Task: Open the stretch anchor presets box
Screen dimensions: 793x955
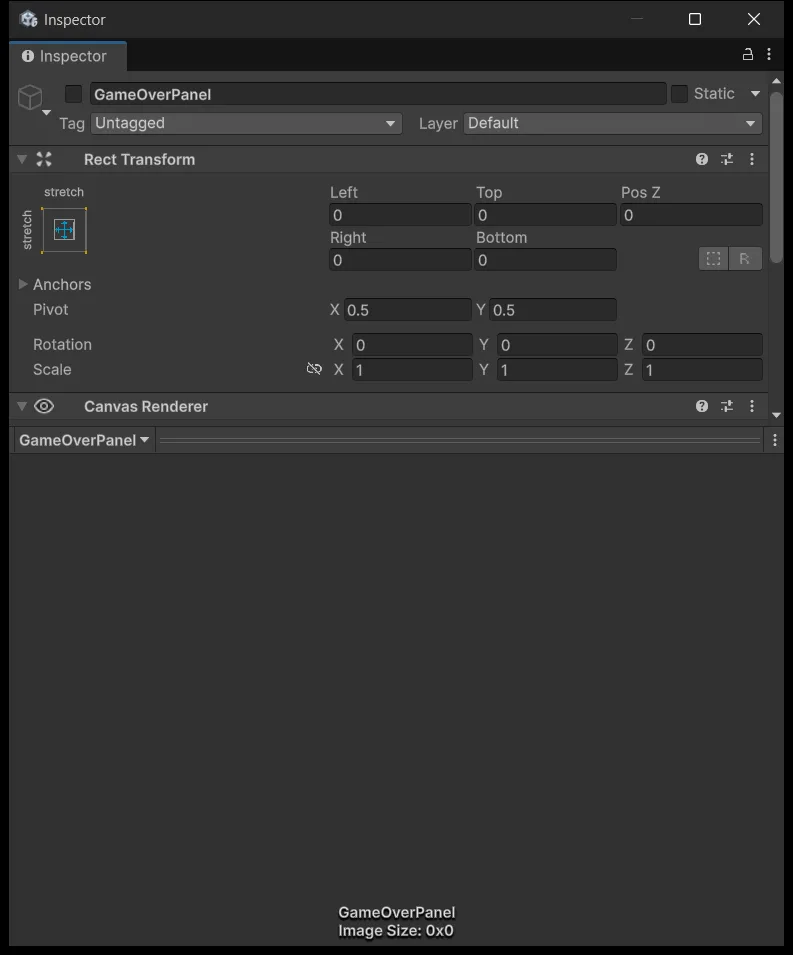Action: tap(64, 230)
